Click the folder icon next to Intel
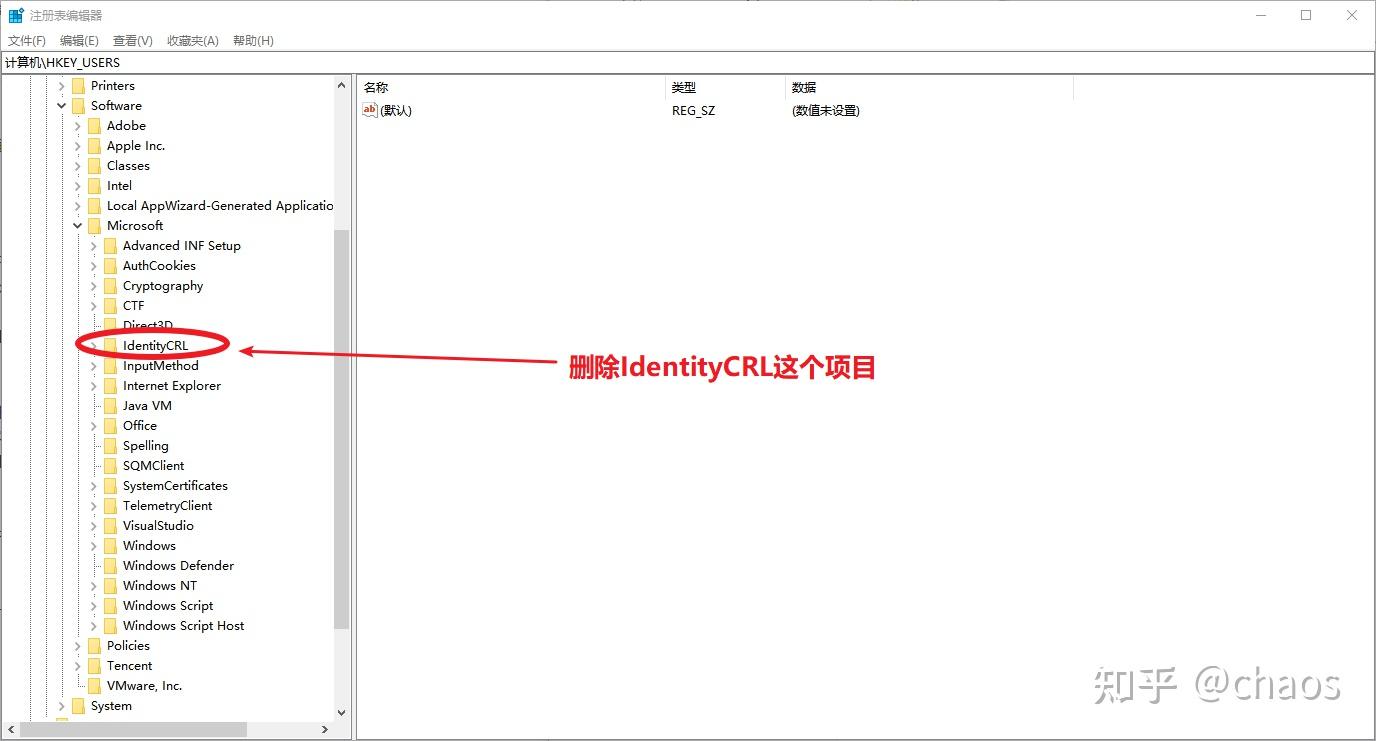This screenshot has width=1376, height=741. pyautogui.click(x=94, y=186)
